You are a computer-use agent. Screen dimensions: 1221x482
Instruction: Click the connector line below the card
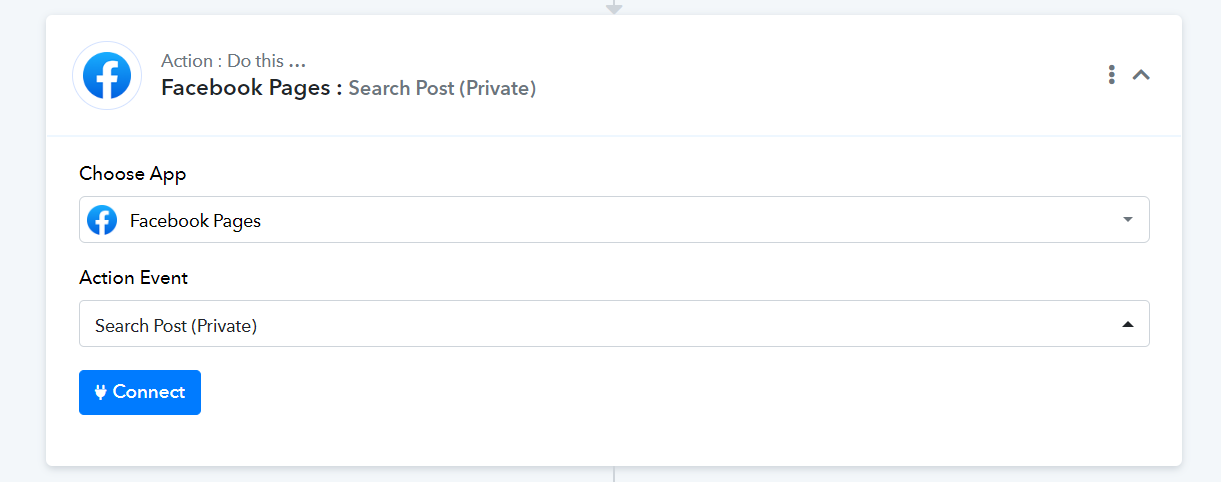click(x=614, y=474)
